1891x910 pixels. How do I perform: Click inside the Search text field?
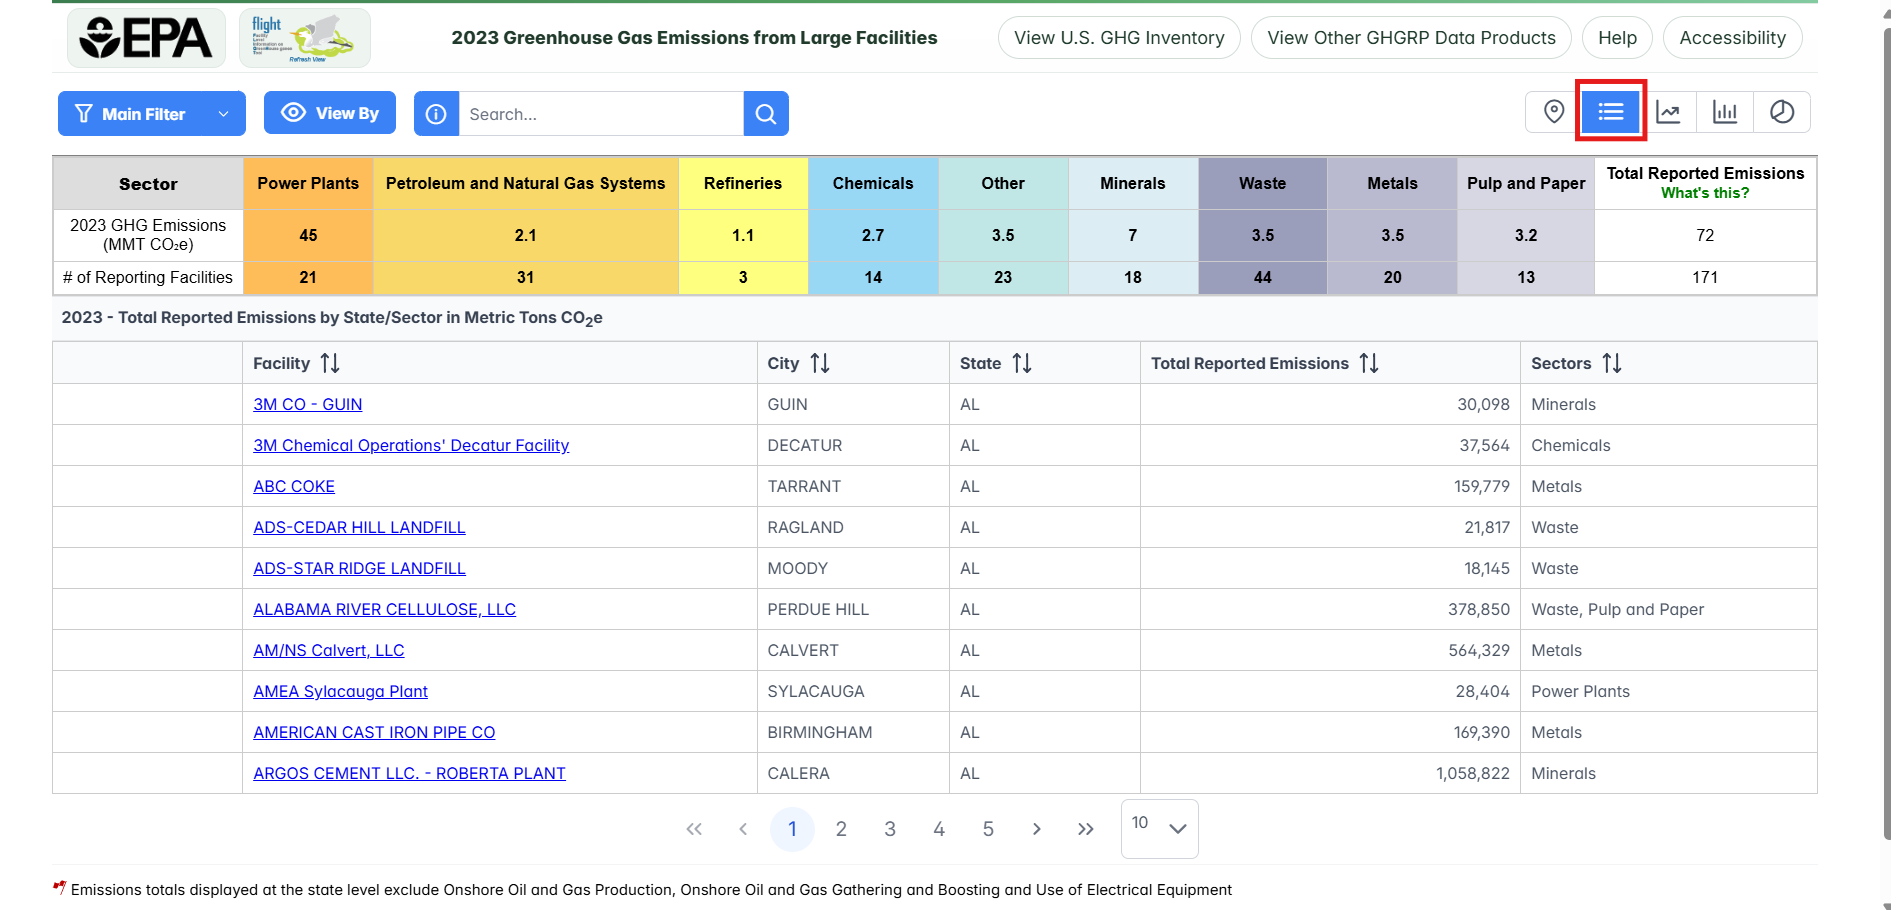(x=600, y=114)
